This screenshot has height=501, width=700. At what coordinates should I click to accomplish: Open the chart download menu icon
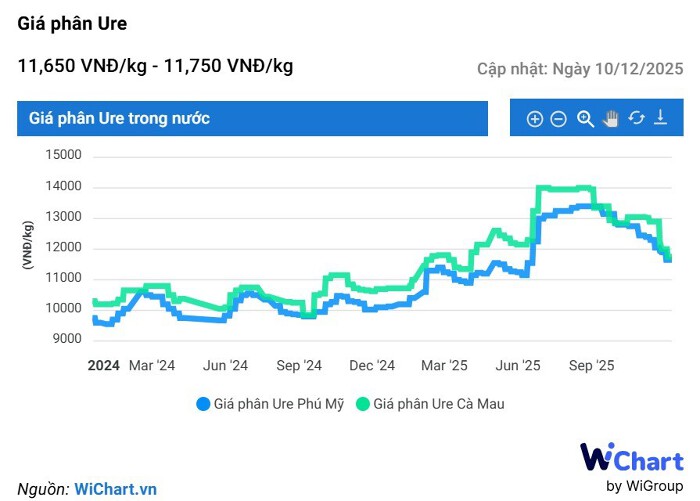660,119
